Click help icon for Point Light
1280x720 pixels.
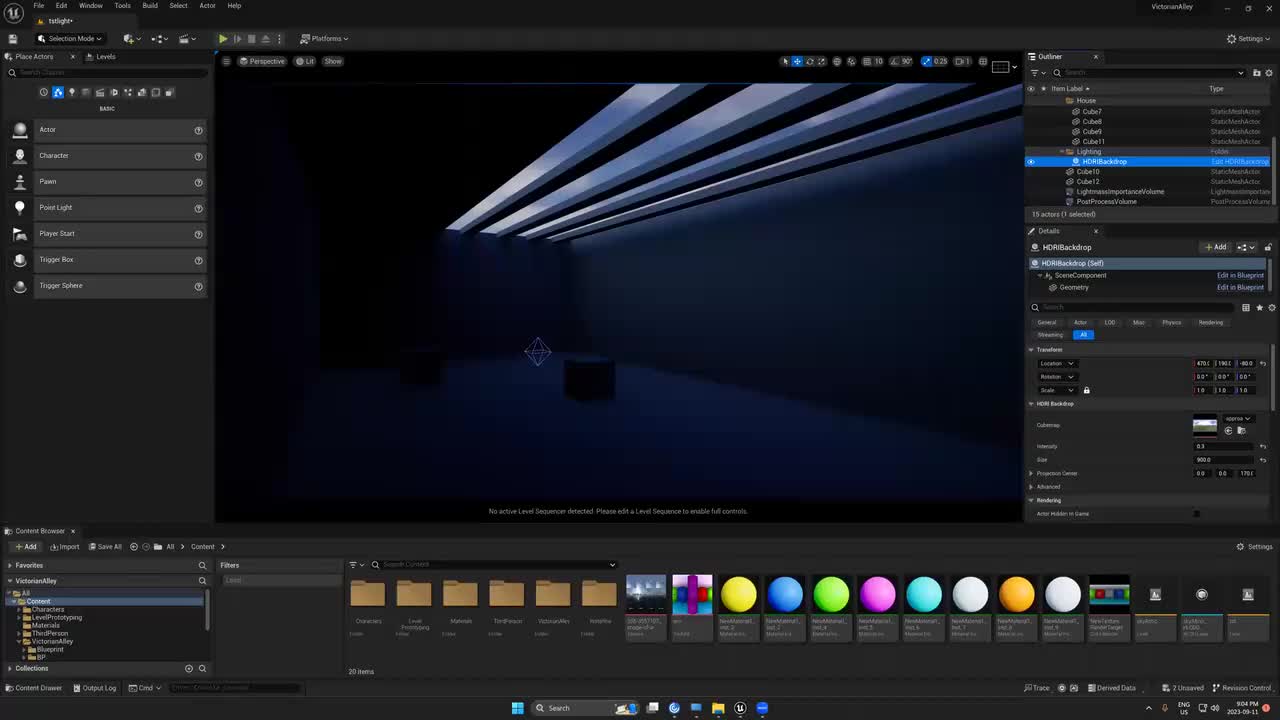(198, 208)
